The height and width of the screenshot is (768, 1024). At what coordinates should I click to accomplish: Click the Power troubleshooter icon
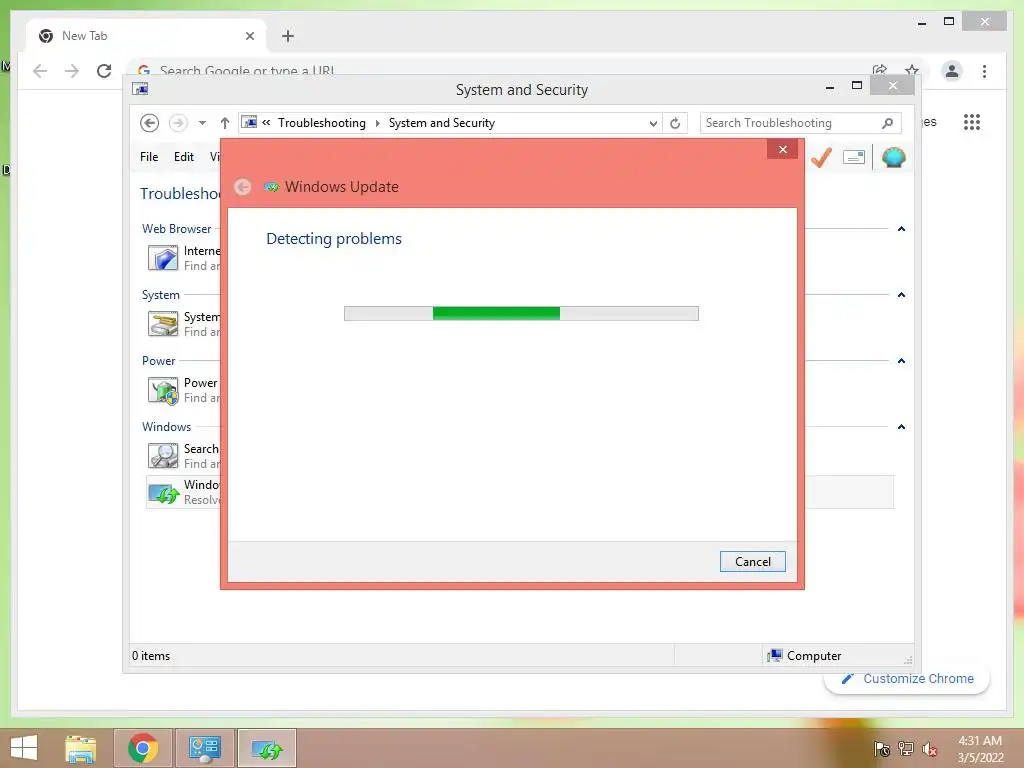pos(163,391)
